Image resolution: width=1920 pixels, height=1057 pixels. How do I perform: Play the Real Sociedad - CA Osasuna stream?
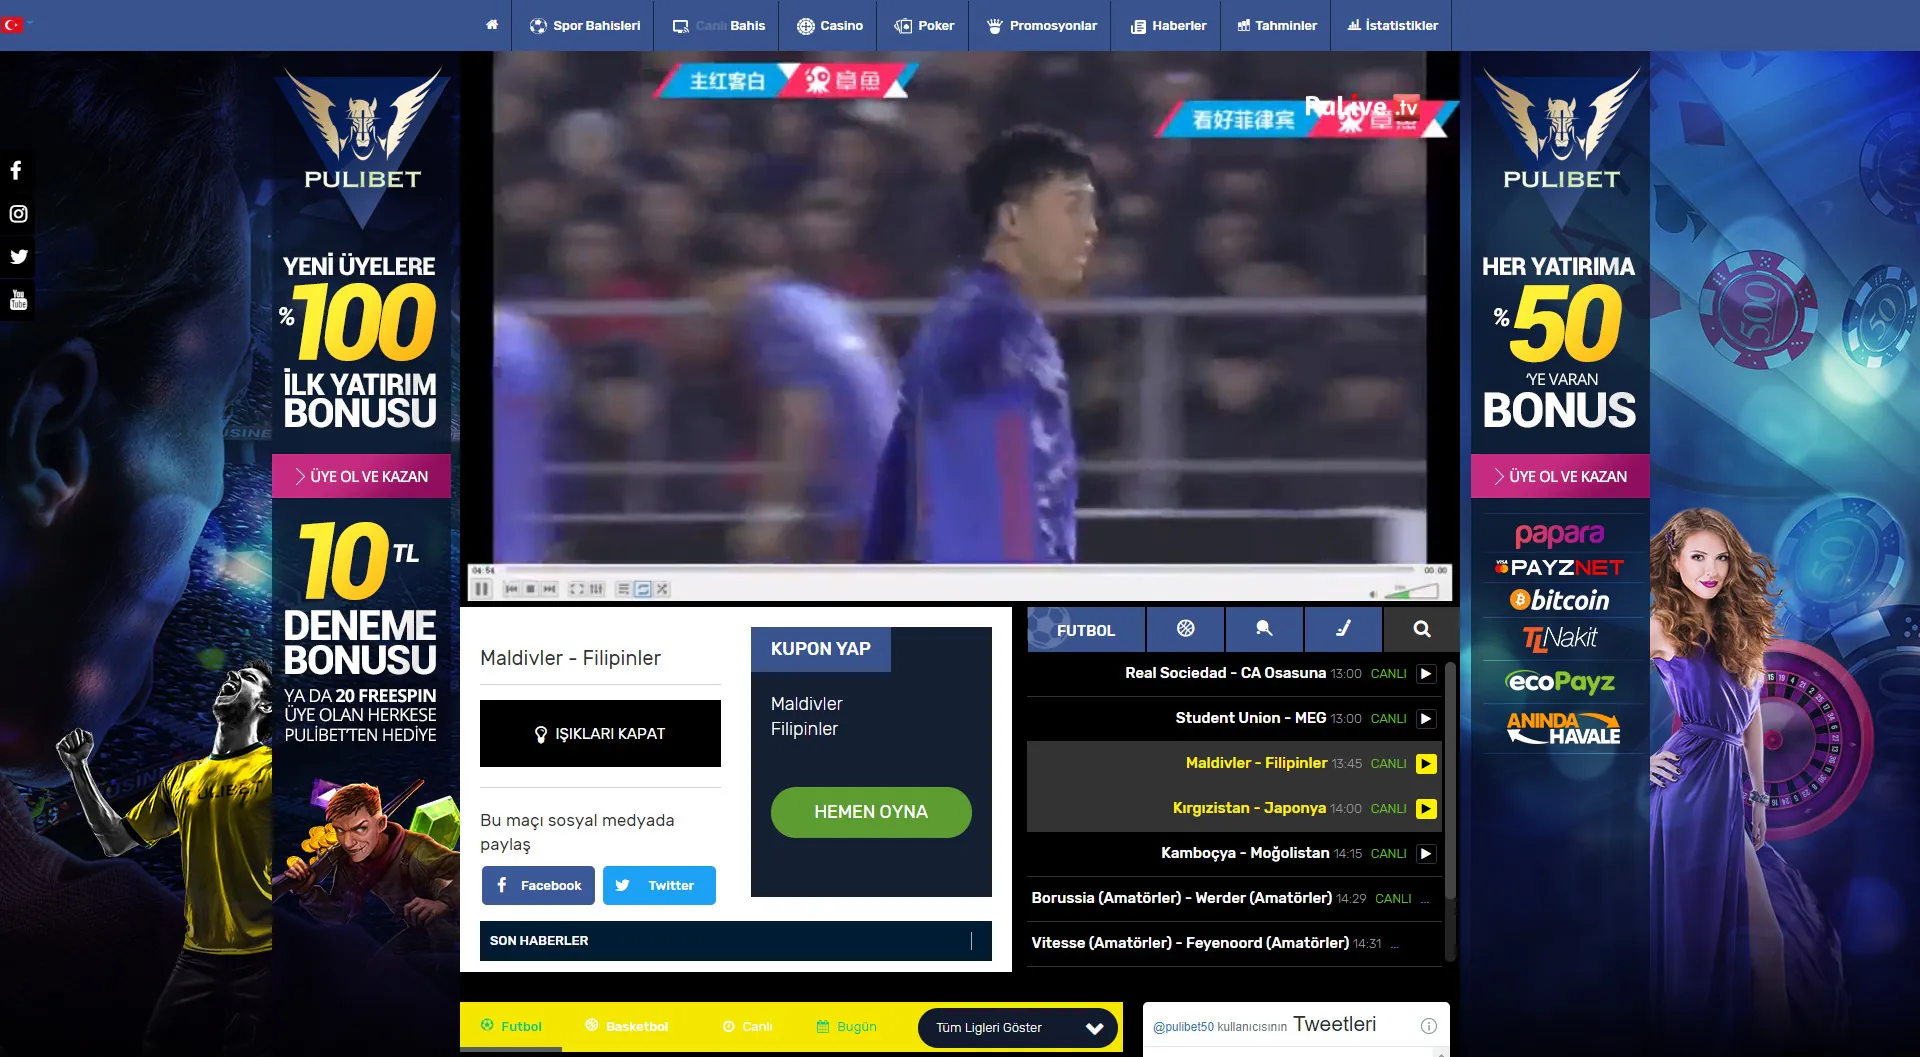[x=1426, y=674]
